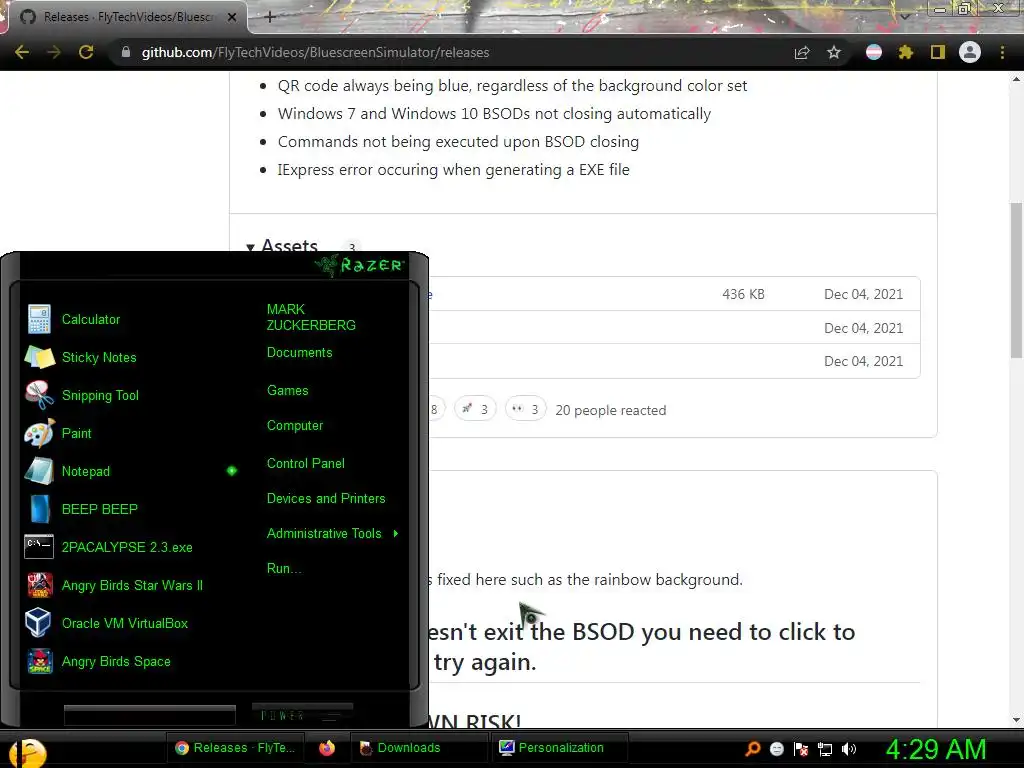1024x768 pixels.
Task: Click the Action Center flag icon
Action: pos(801,749)
